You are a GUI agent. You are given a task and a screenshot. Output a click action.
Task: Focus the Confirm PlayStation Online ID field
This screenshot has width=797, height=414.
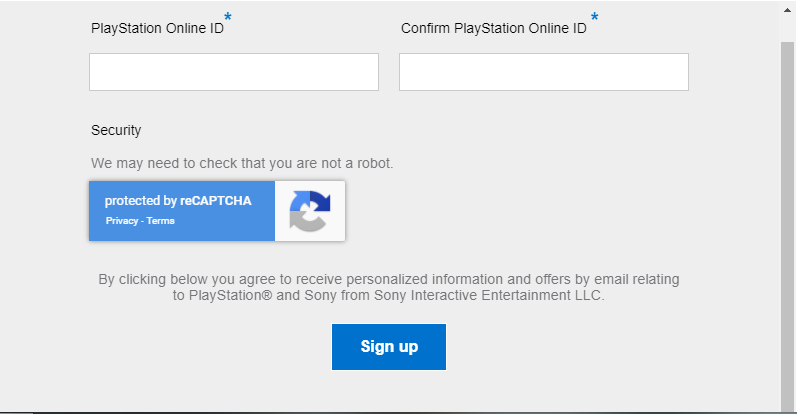coord(544,72)
